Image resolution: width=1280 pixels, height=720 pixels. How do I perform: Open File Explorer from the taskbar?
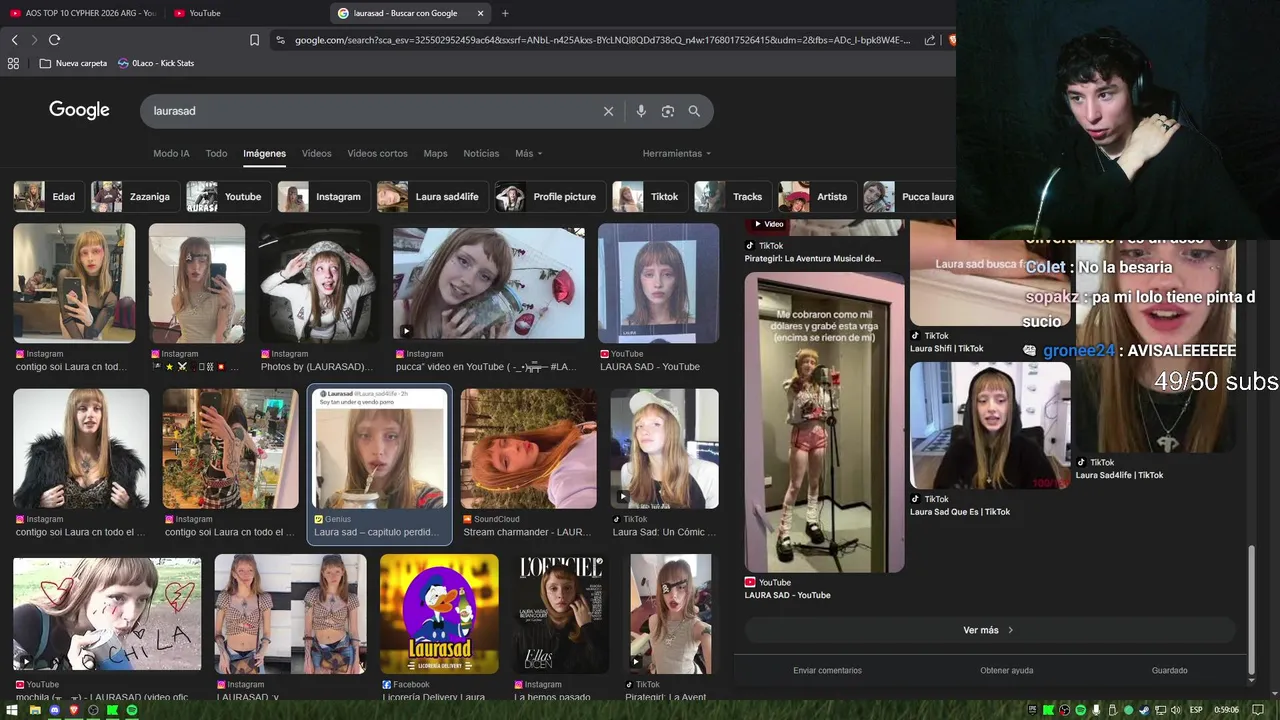pos(35,710)
